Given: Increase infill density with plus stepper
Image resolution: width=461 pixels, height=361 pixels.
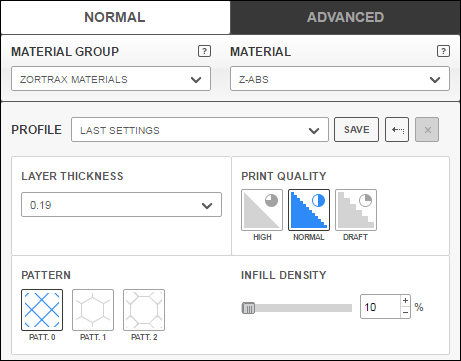Looking at the screenshot, I should pyautogui.click(x=405, y=301).
